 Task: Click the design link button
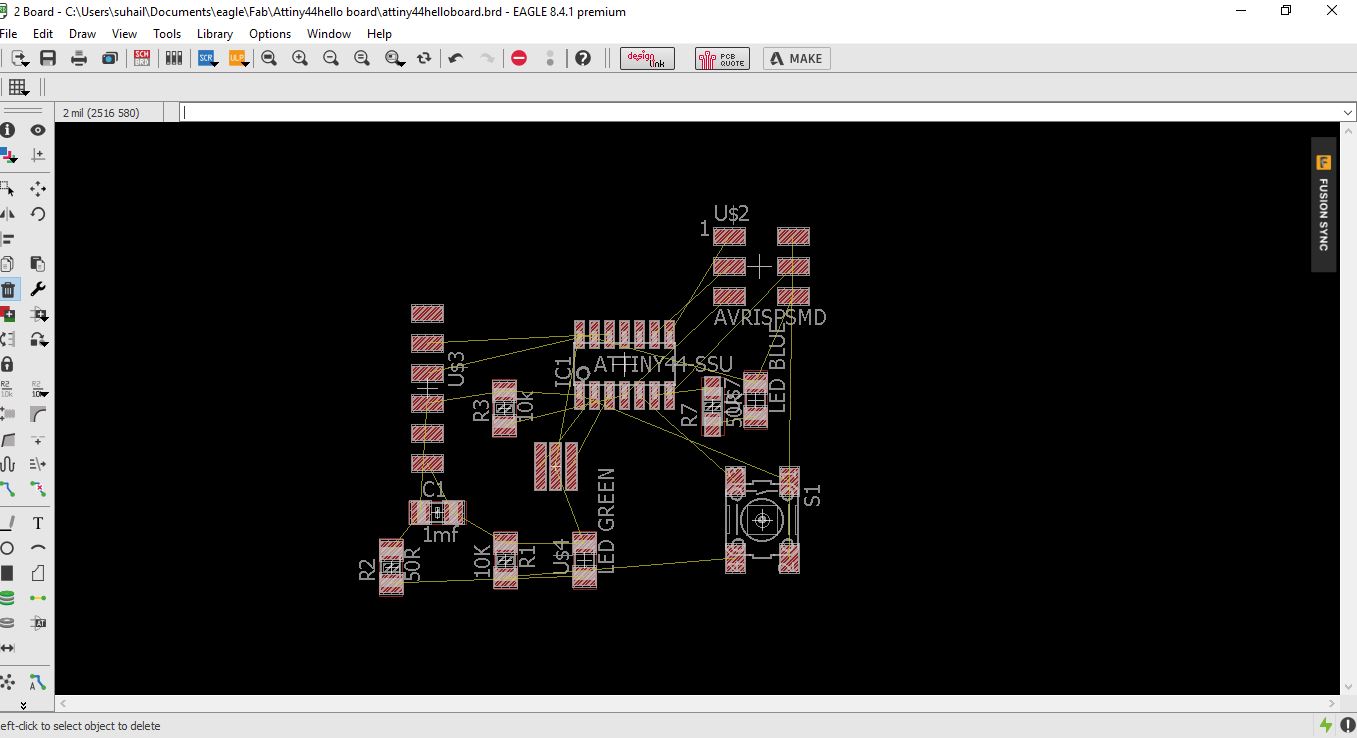pos(647,58)
